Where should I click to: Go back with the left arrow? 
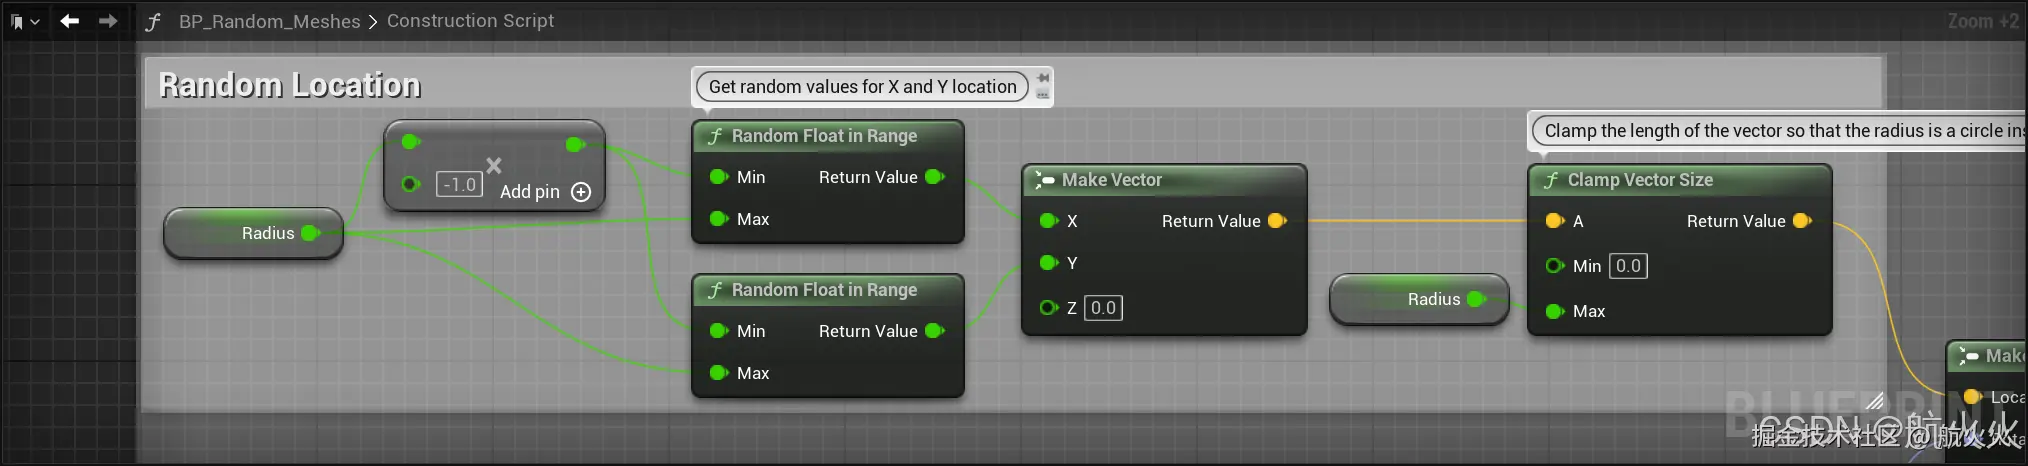(x=69, y=20)
